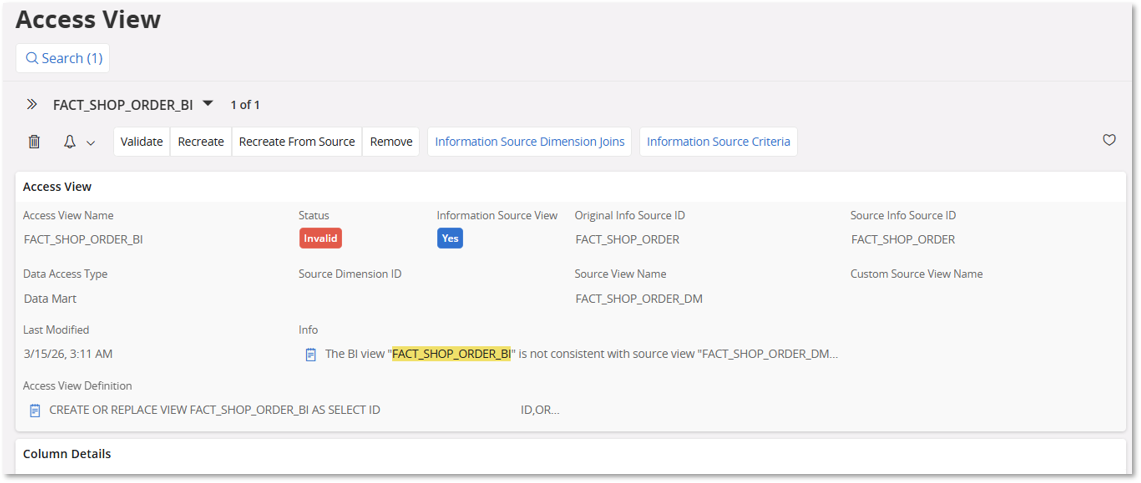Click the Original Info Source ID value FACT_SHOP_ORDER
1141x483 pixels.
(627, 239)
